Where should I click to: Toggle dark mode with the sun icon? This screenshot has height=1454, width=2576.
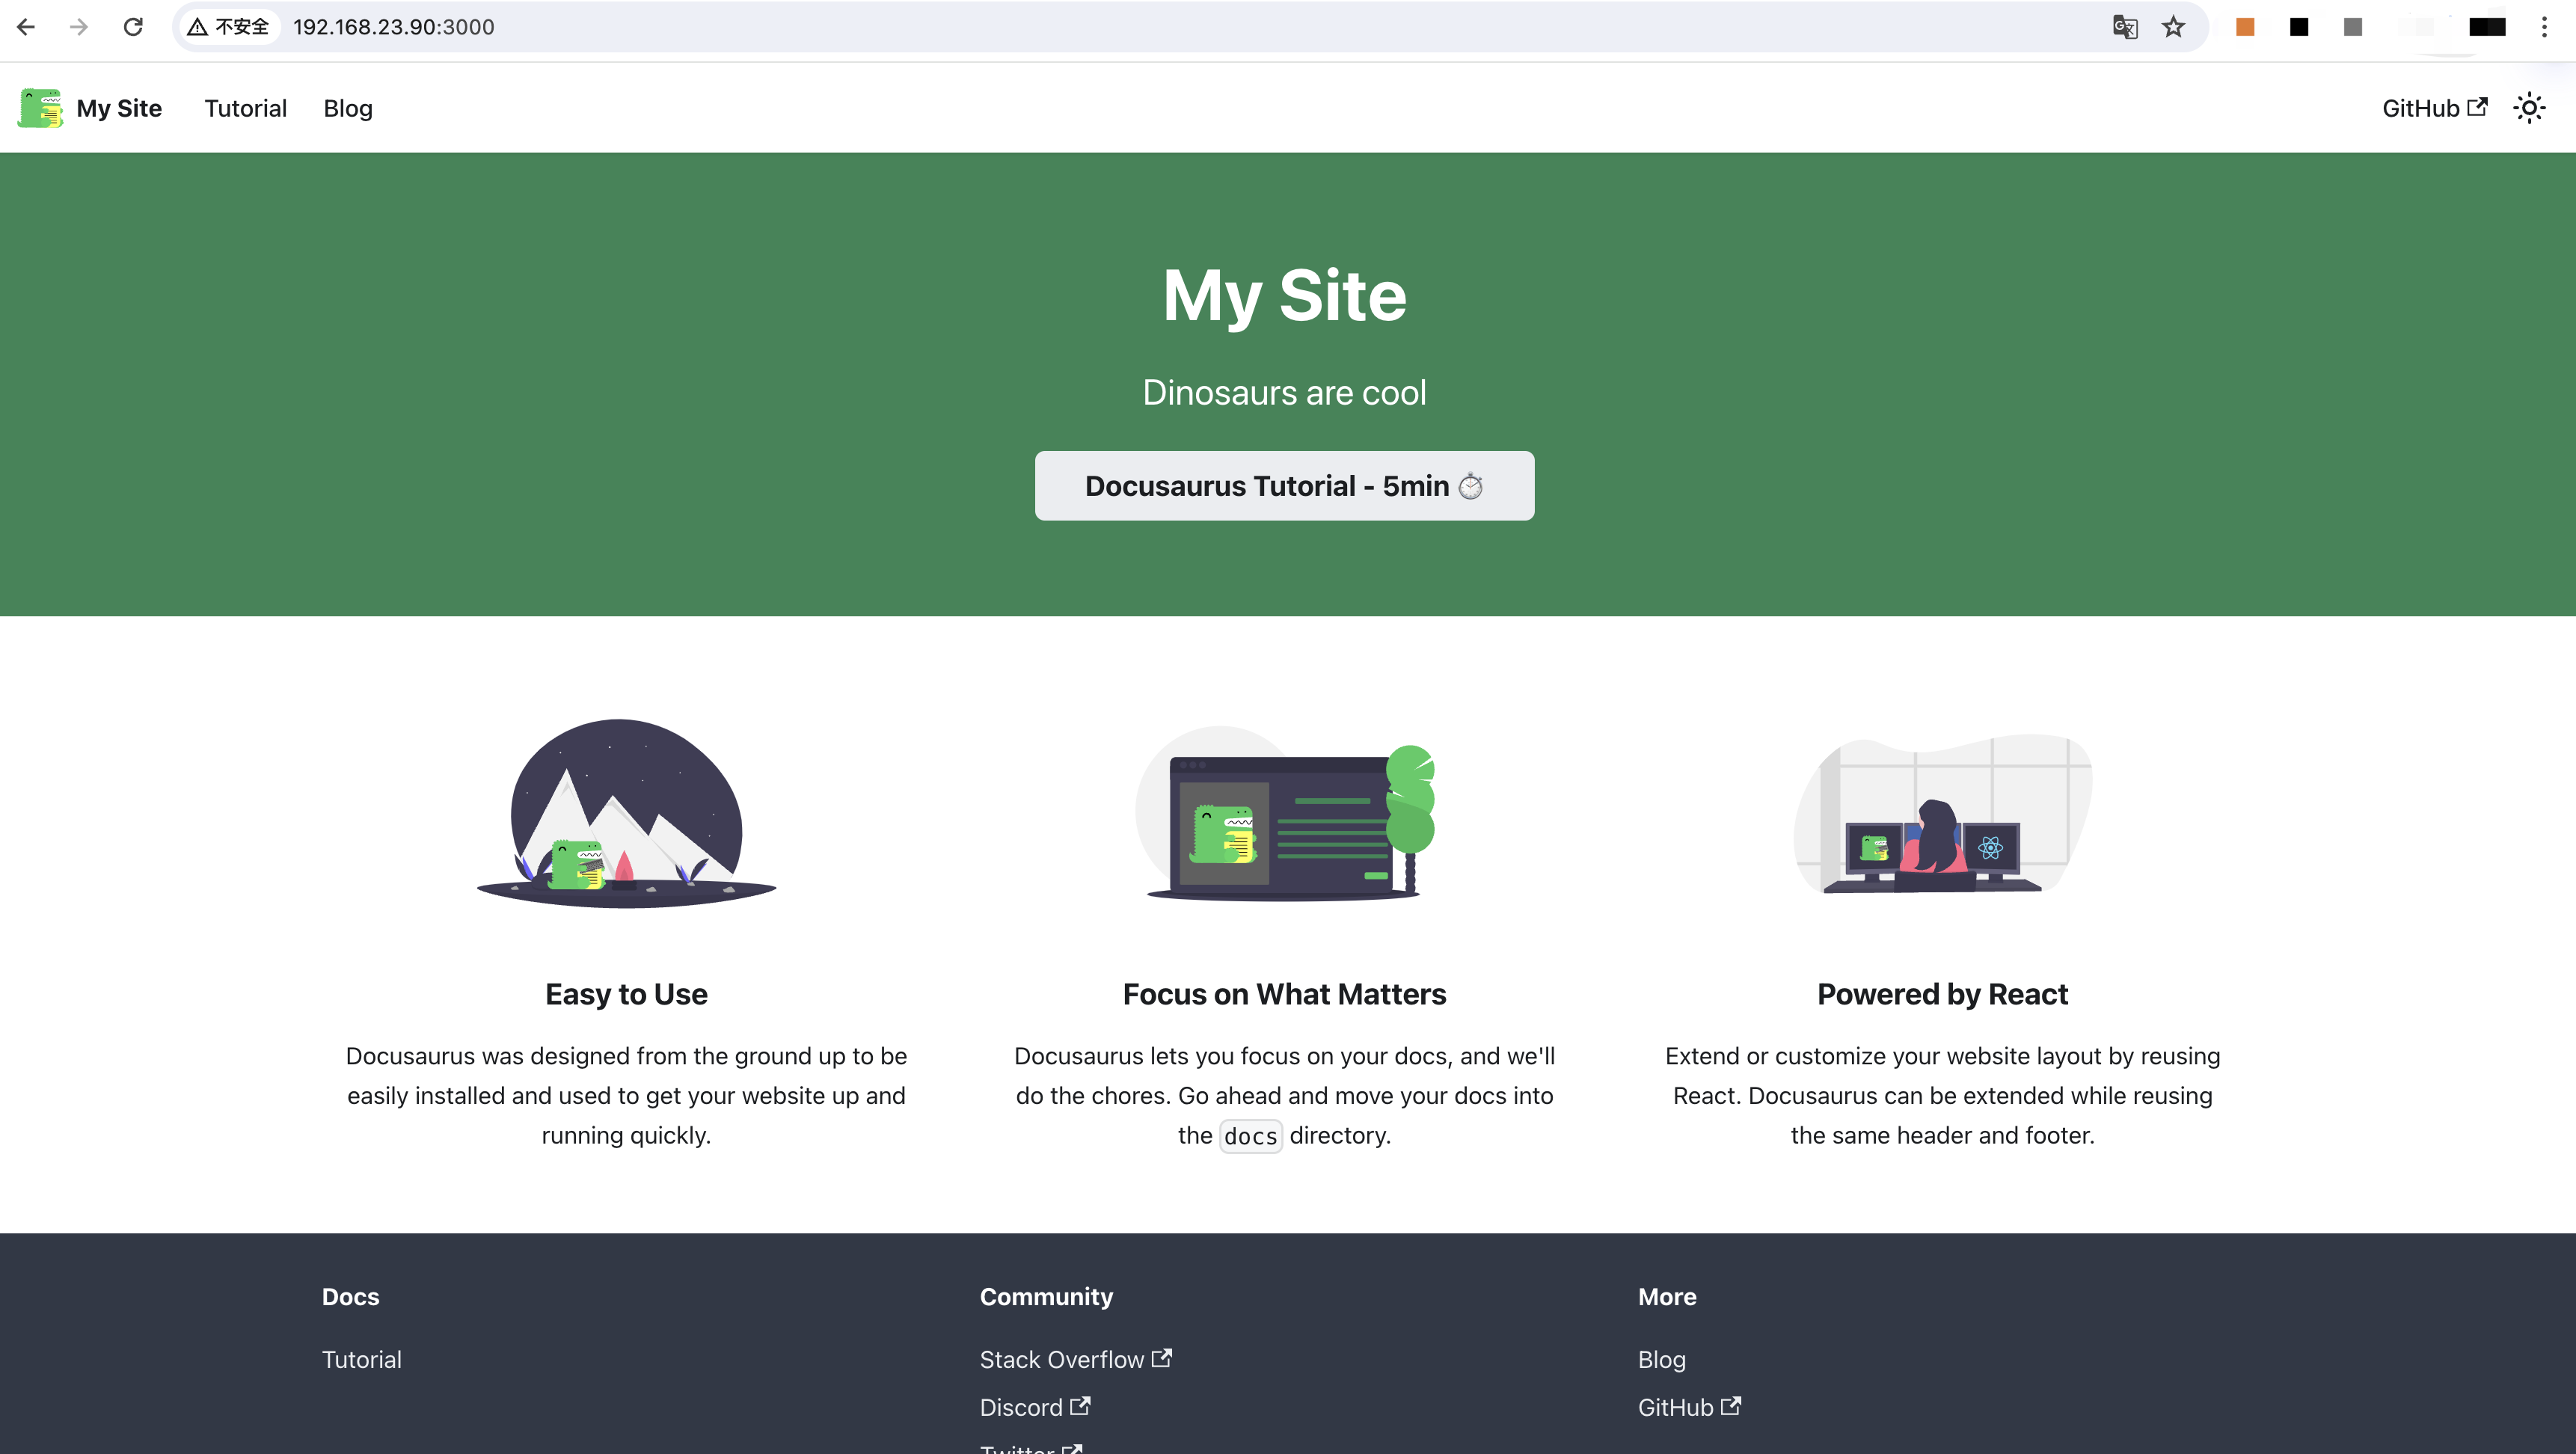(2529, 107)
